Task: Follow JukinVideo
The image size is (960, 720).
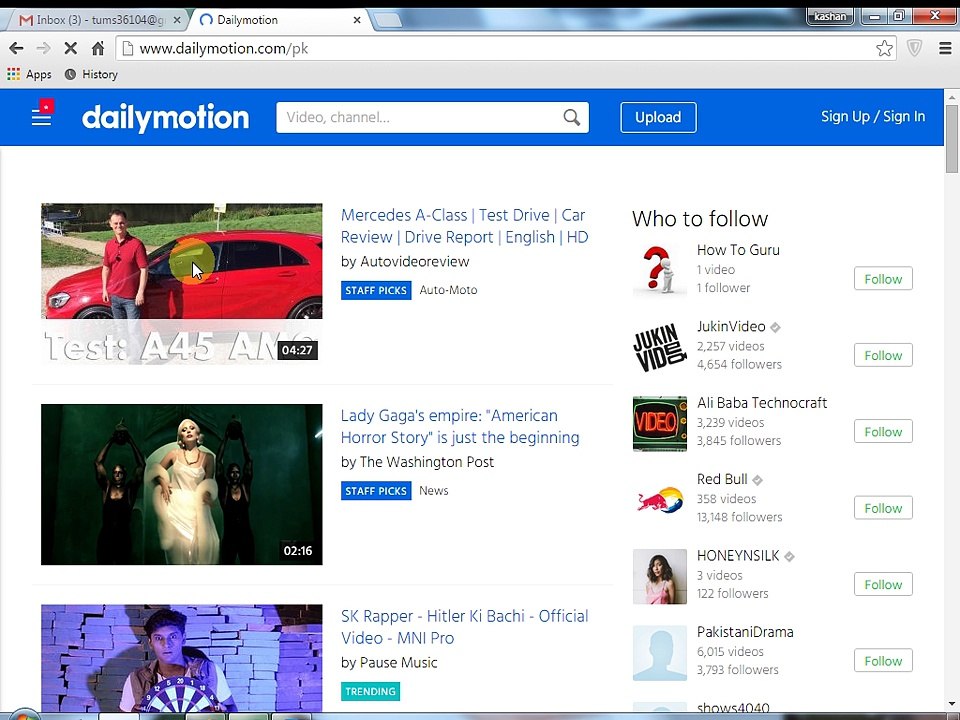Action: tap(883, 355)
